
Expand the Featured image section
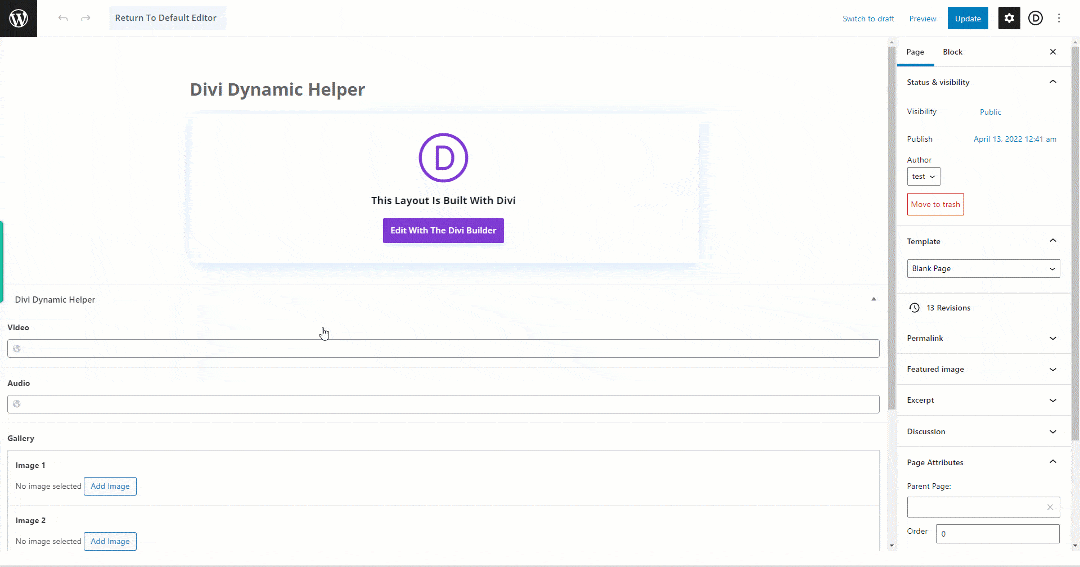1052,369
